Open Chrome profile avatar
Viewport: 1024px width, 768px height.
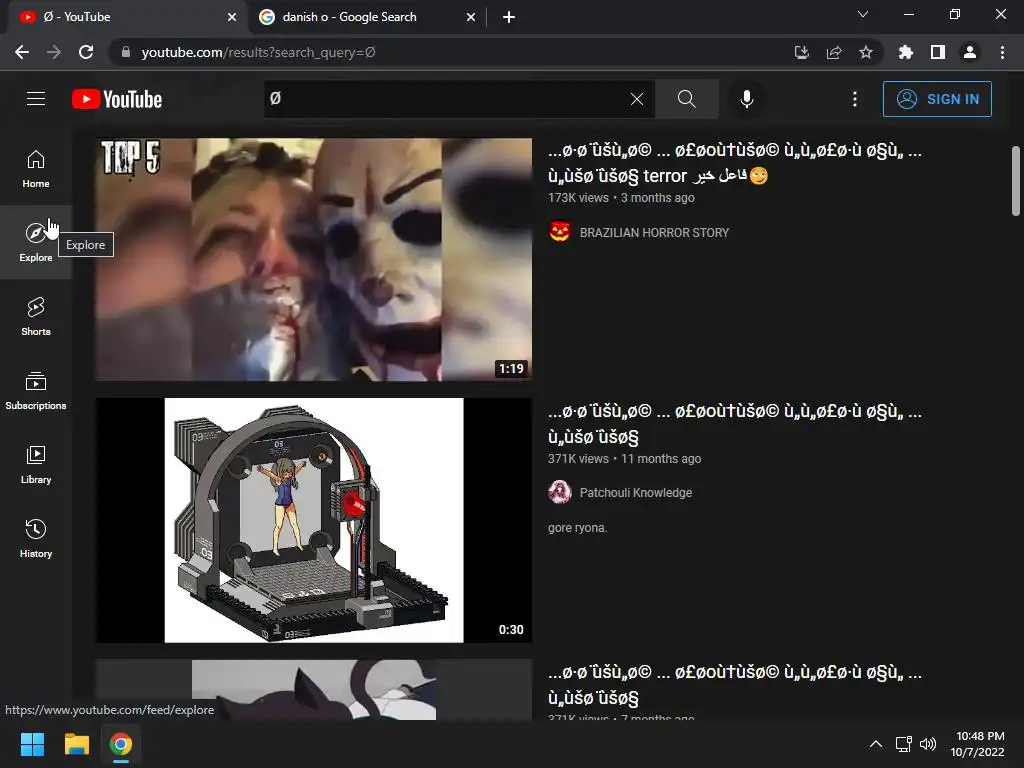(x=970, y=52)
